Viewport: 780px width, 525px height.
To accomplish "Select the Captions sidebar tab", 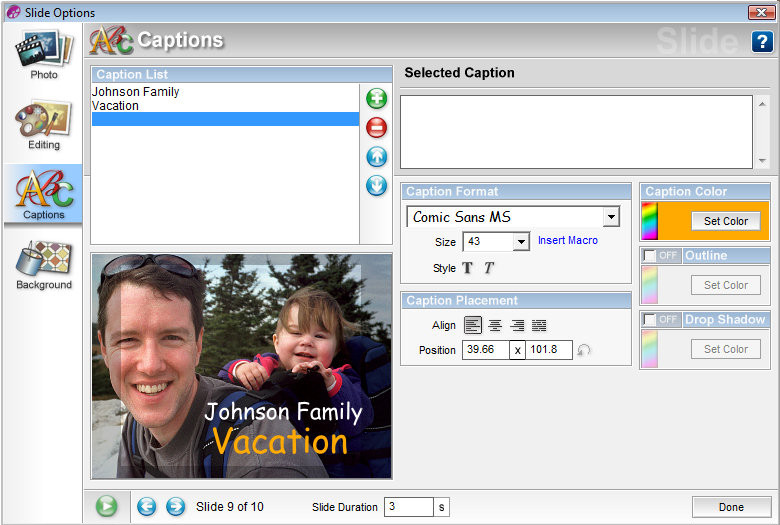I will coord(44,194).
